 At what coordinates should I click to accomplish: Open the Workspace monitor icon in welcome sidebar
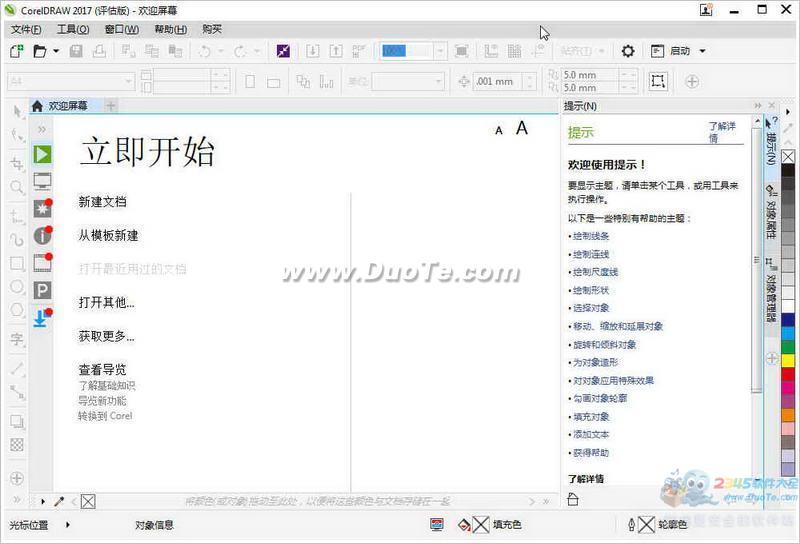(x=42, y=181)
